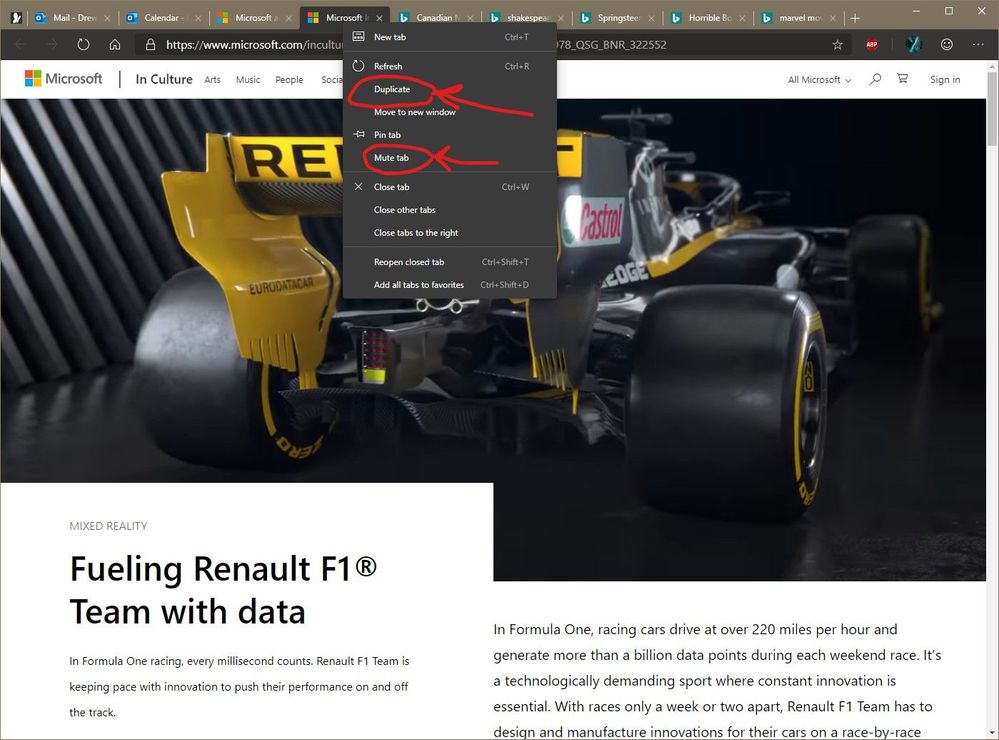
Task: Open the Music nav link
Action: point(248,80)
